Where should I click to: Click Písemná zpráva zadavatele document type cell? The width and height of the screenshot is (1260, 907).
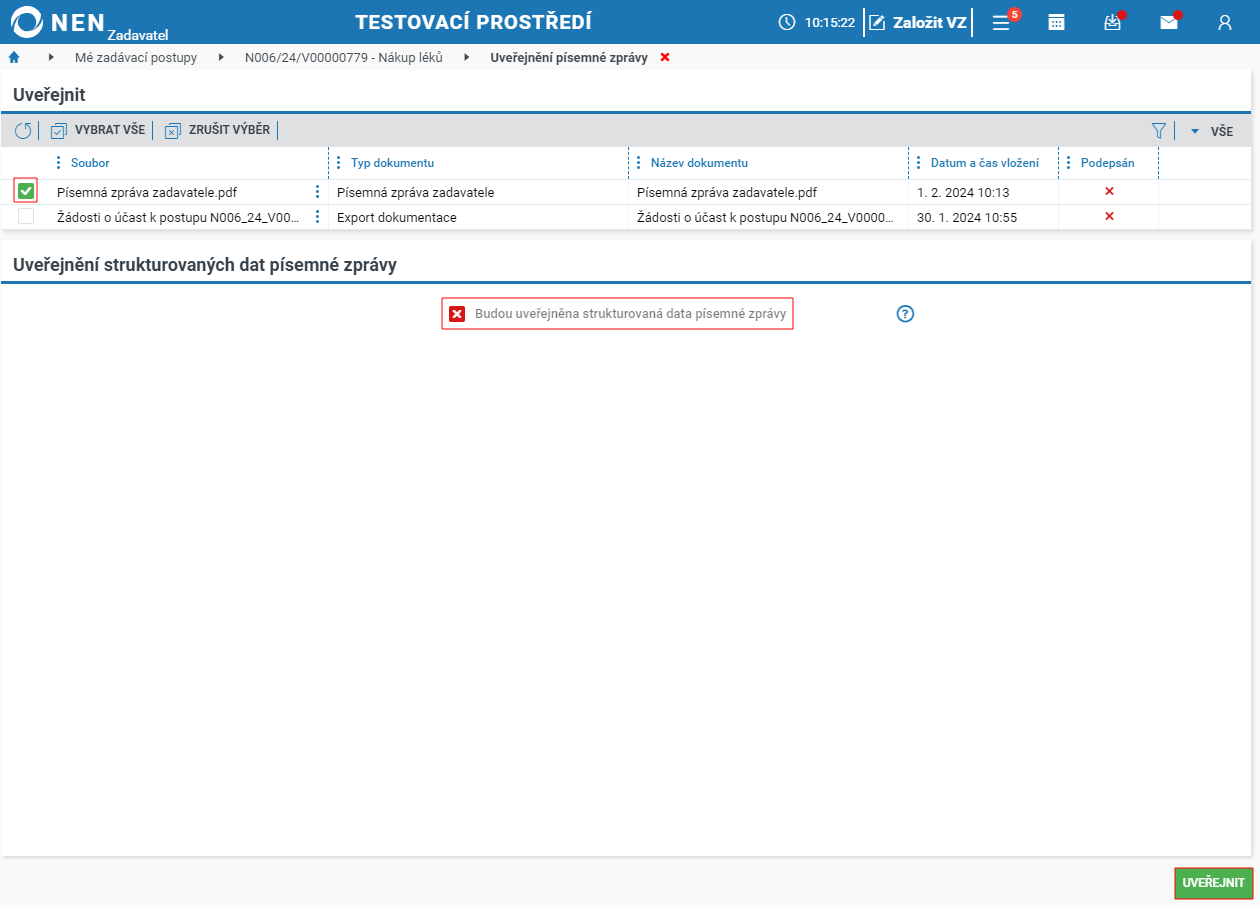(x=416, y=192)
